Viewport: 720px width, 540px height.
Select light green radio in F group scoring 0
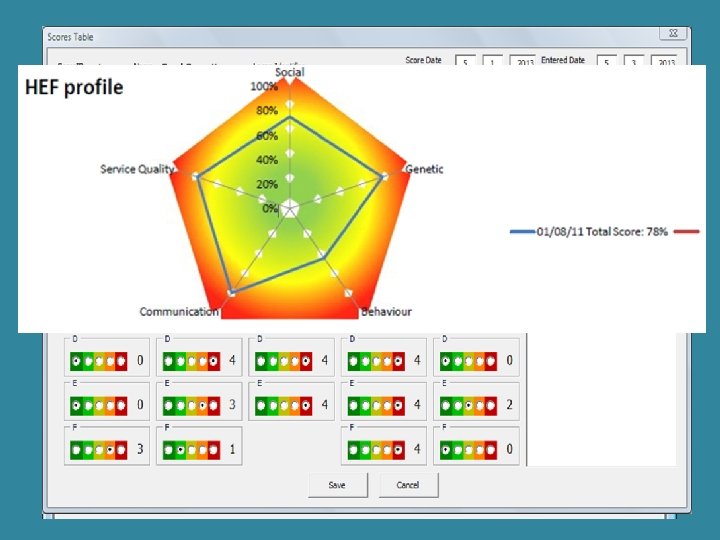[457, 450]
